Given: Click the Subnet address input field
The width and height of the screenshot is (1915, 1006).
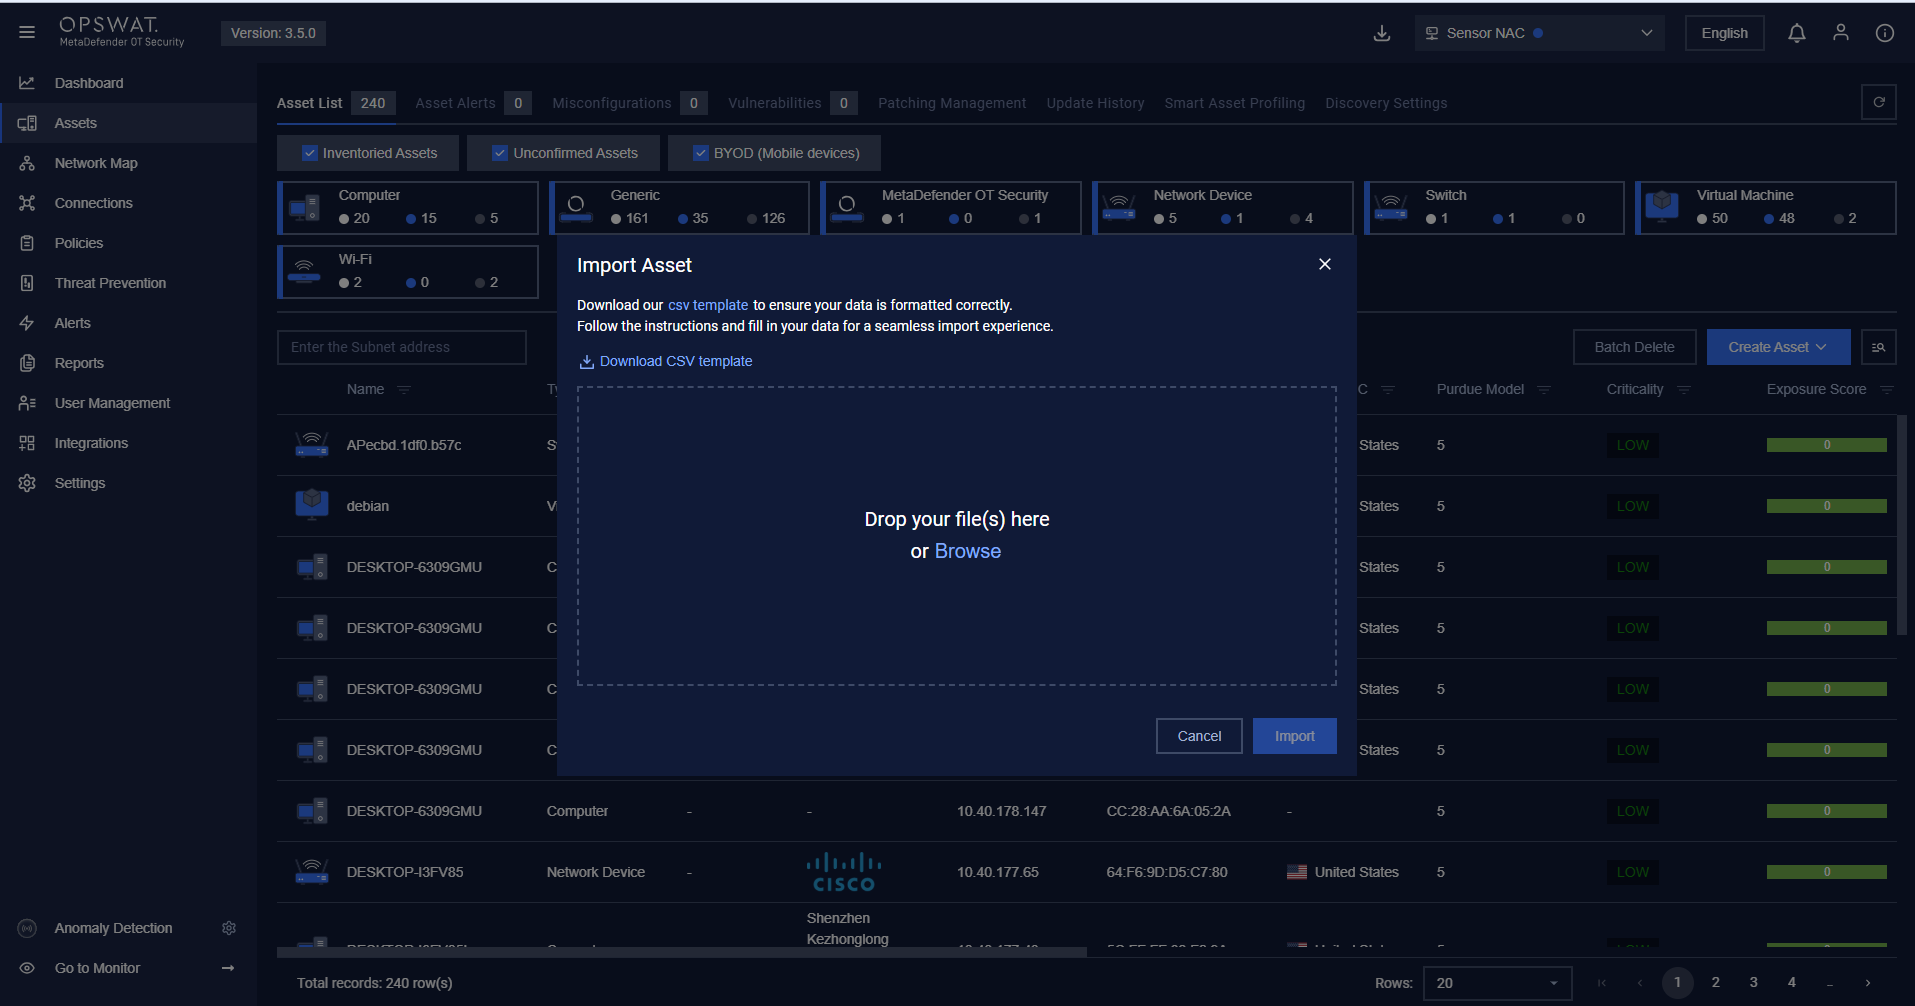Looking at the screenshot, I should click(401, 347).
